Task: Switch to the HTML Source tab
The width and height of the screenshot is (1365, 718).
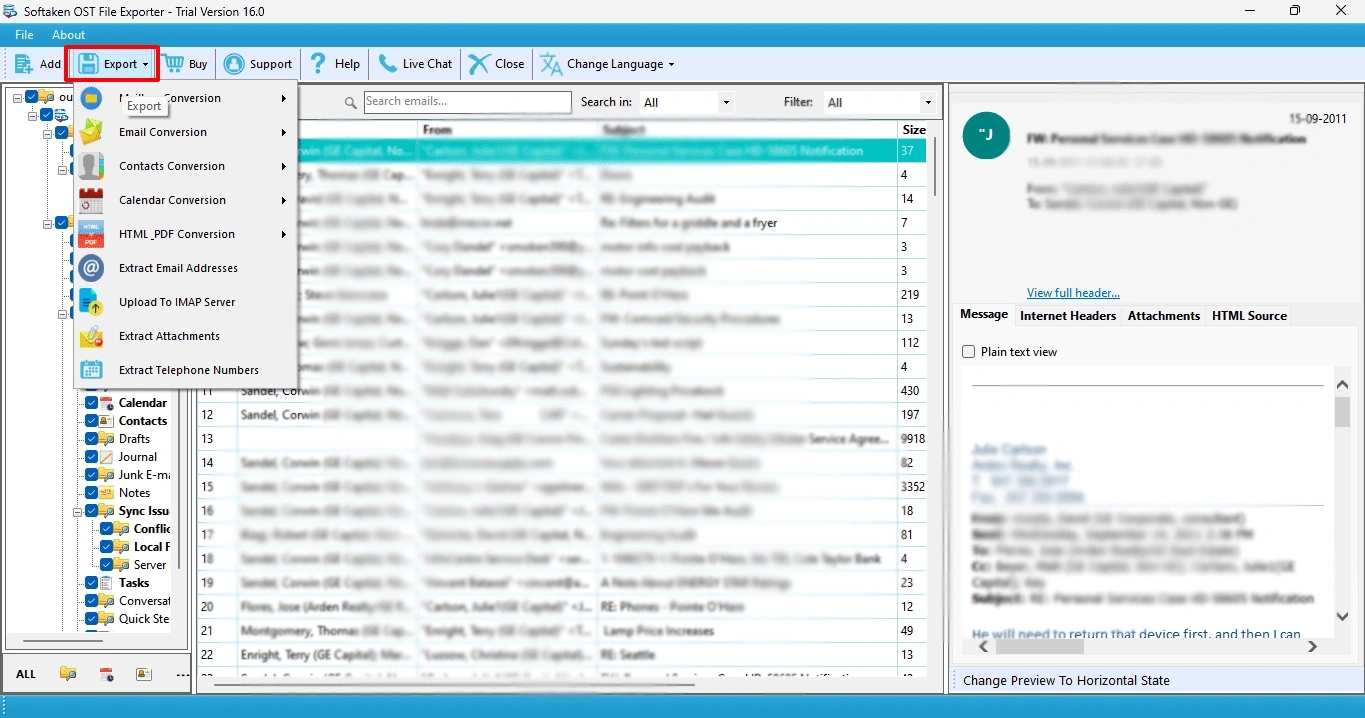Action: tap(1249, 315)
